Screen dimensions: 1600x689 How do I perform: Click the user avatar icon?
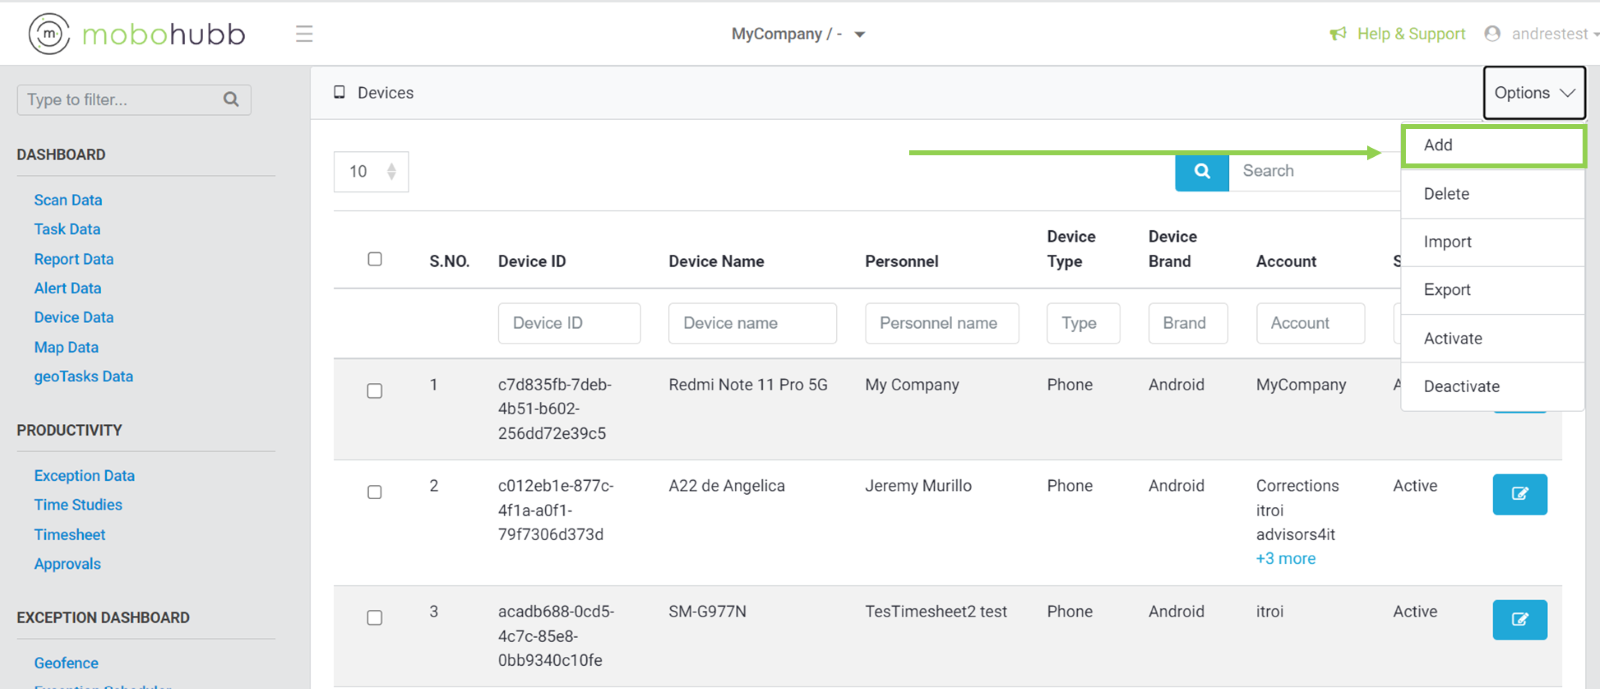[1492, 34]
